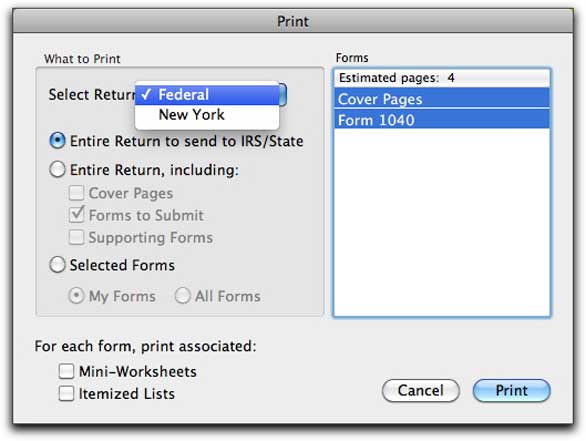Select Form 1040 in the Forms list
This screenshot has height=441, width=586.
pyautogui.click(x=442, y=119)
